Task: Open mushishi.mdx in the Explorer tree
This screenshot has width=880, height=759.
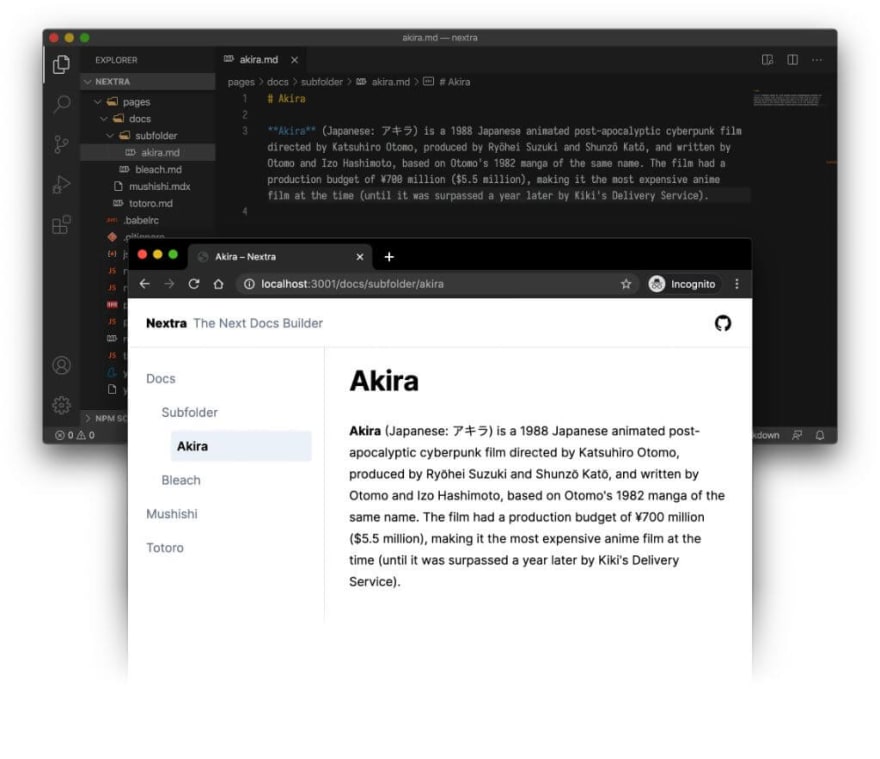Action: click(x=148, y=186)
